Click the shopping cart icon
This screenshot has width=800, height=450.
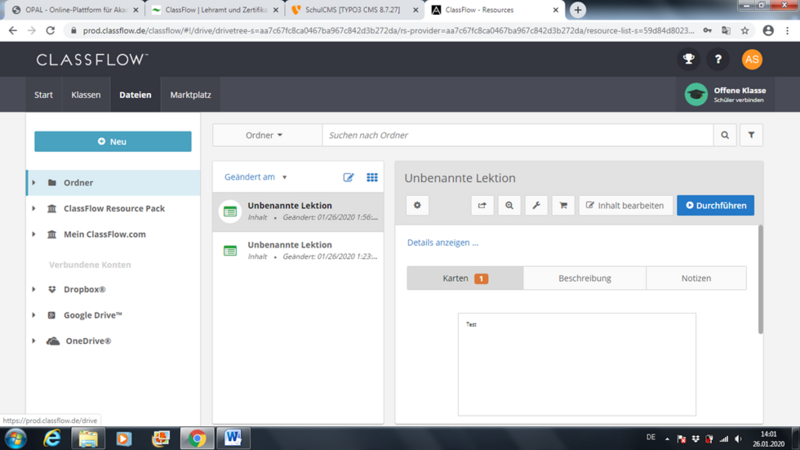pos(563,205)
